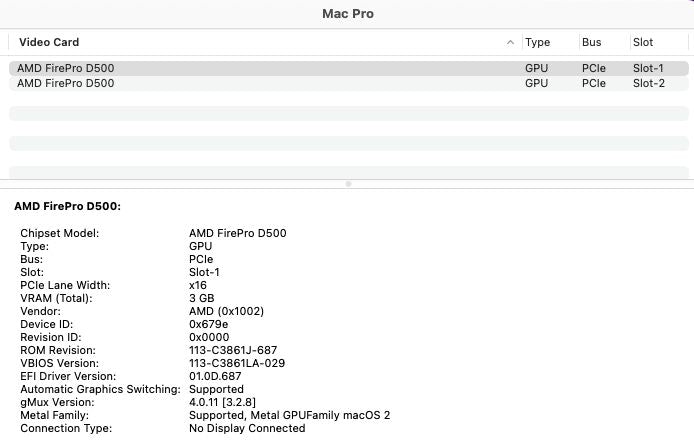Click the Chipset Model value text
The width and height of the screenshot is (694, 448).
[x=237, y=233]
